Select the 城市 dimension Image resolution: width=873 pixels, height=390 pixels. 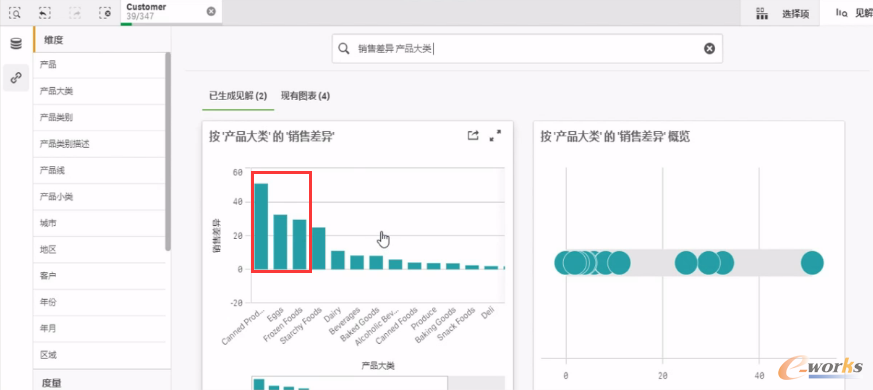coord(100,223)
